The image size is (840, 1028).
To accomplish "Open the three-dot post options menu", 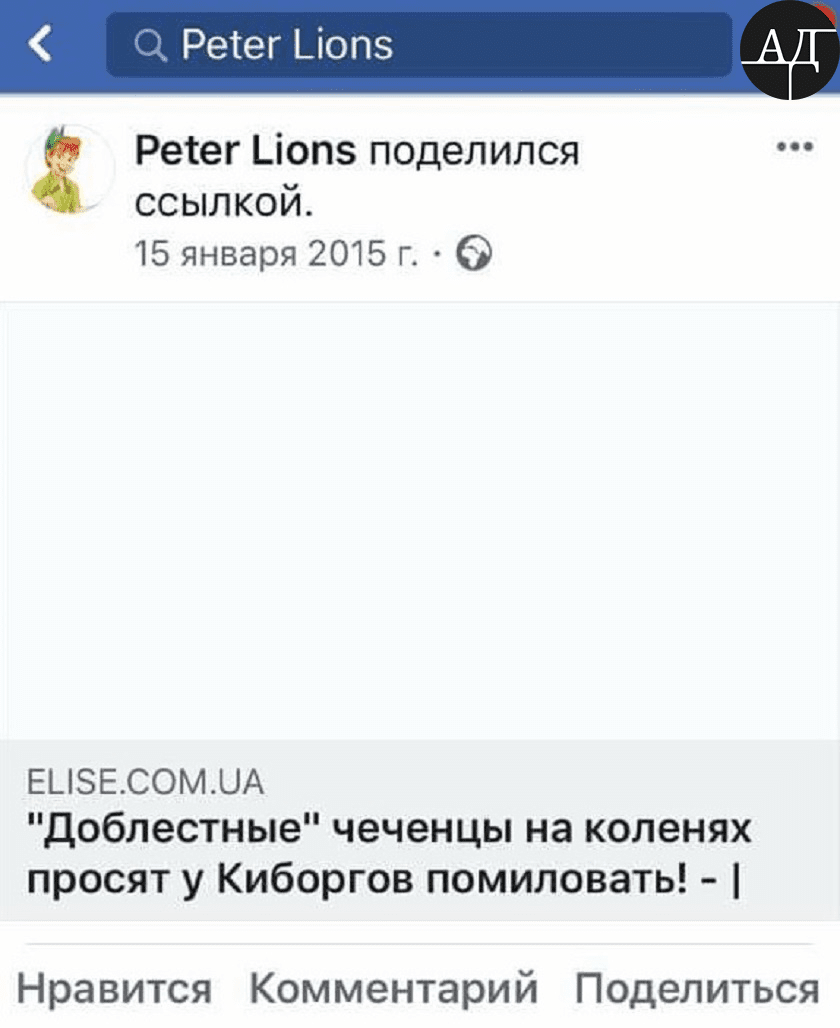I will (x=794, y=147).
